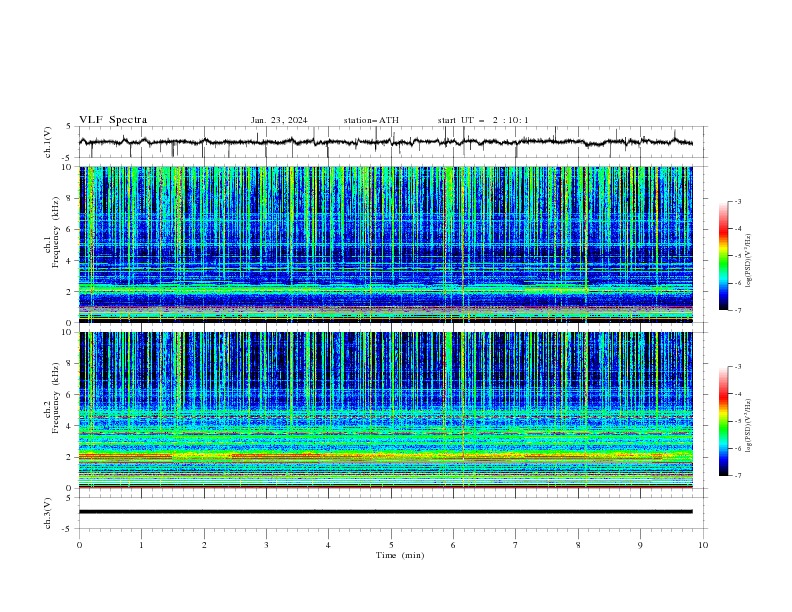Click time axis tick label "9"
Viewport: 792px width, 612px height.
point(640,545)
